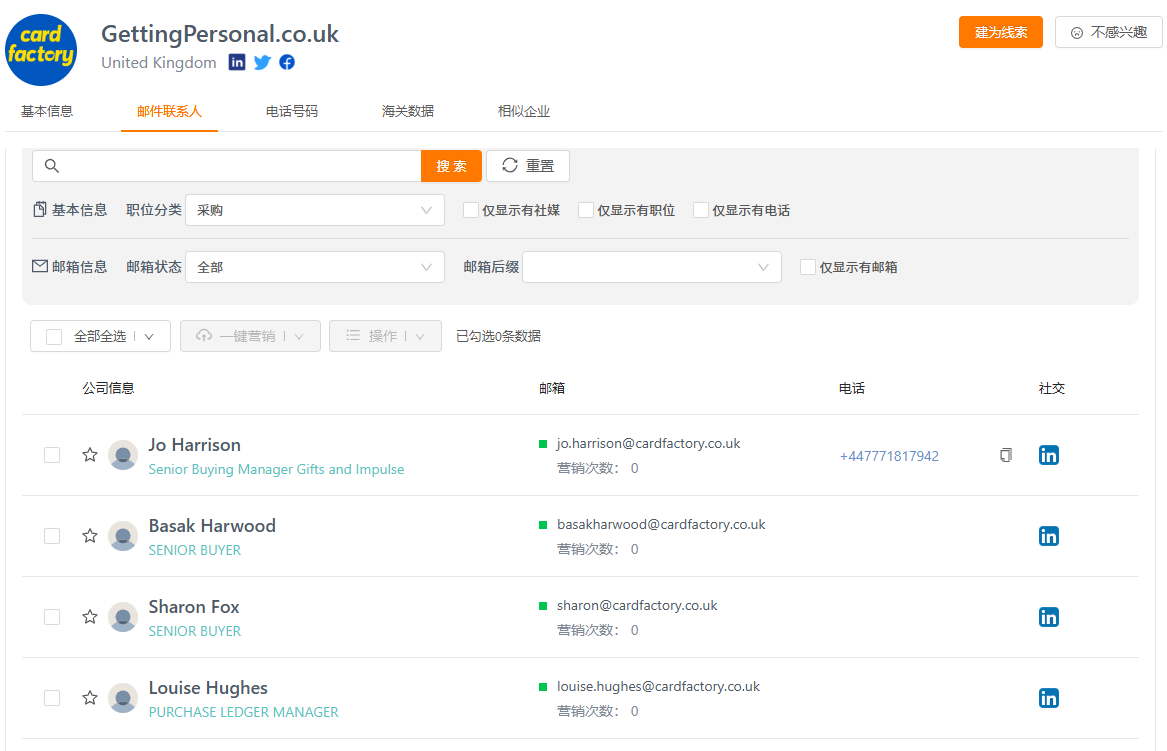Open Jo Harrison's contact name

point(195,444)
